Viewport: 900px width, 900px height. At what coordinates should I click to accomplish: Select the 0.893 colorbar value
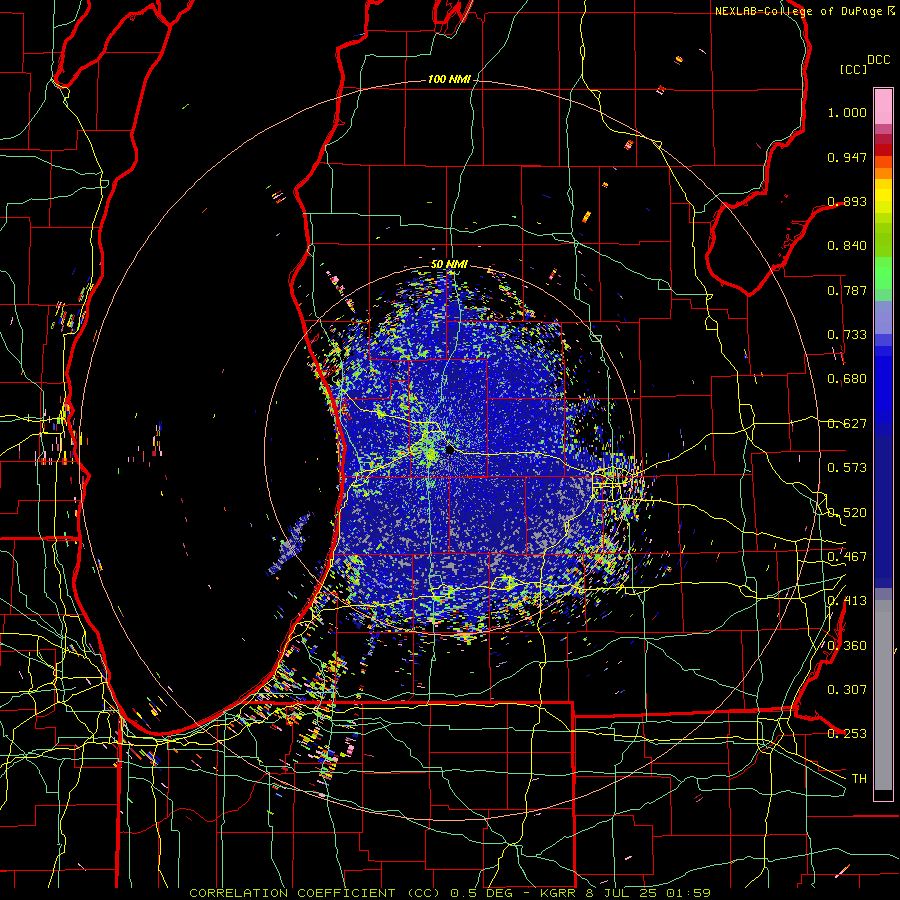click(847, 201)
